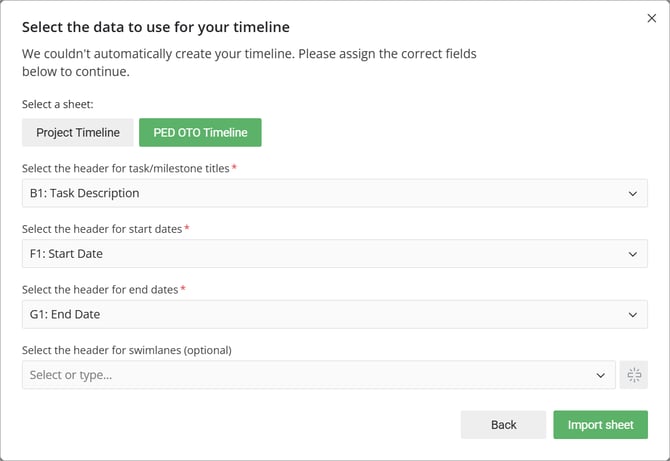The image size is (670, 461).
Task: Click the 'B1: Task Description' selected value
Action: (x=85, y=193)
